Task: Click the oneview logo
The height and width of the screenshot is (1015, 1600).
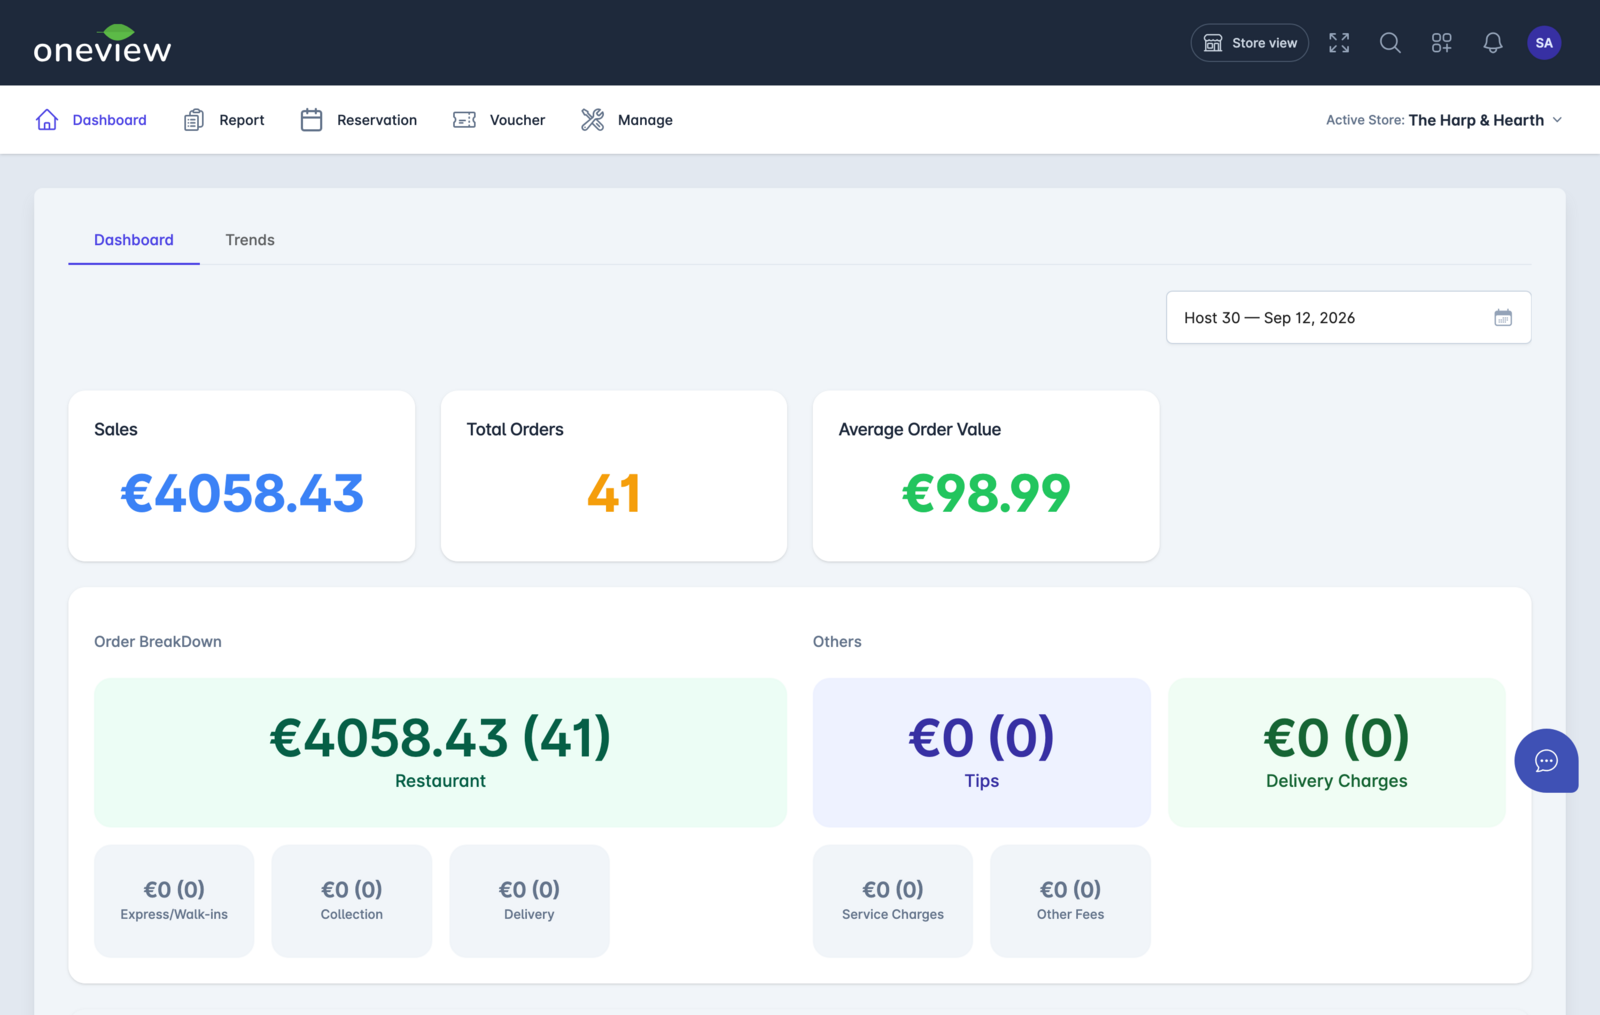Action: tap(102, 44)
